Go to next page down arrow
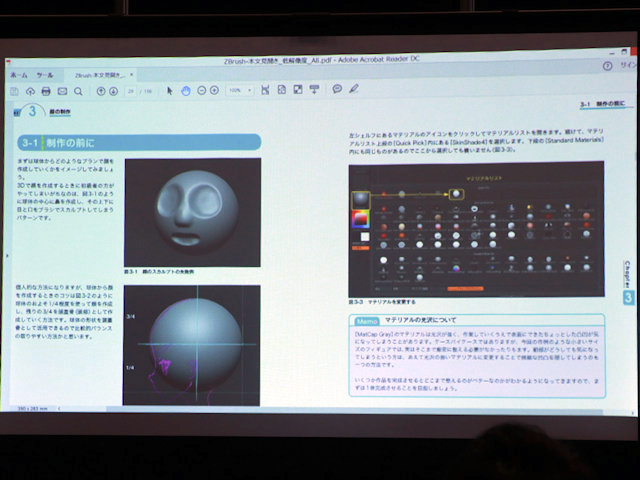Viewport: 640px width, 480px height. (x=113, y=91)
